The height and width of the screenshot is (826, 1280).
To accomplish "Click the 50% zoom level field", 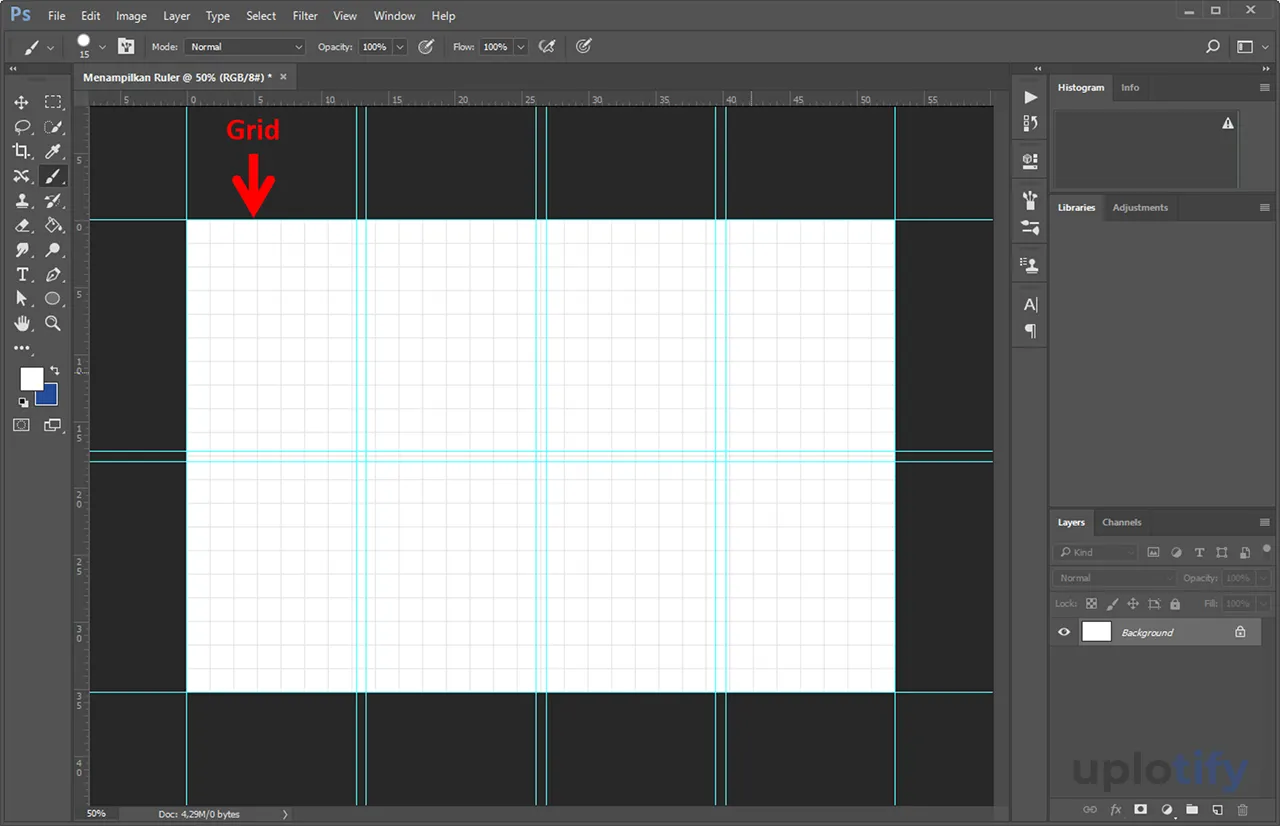I will (96, 814).
